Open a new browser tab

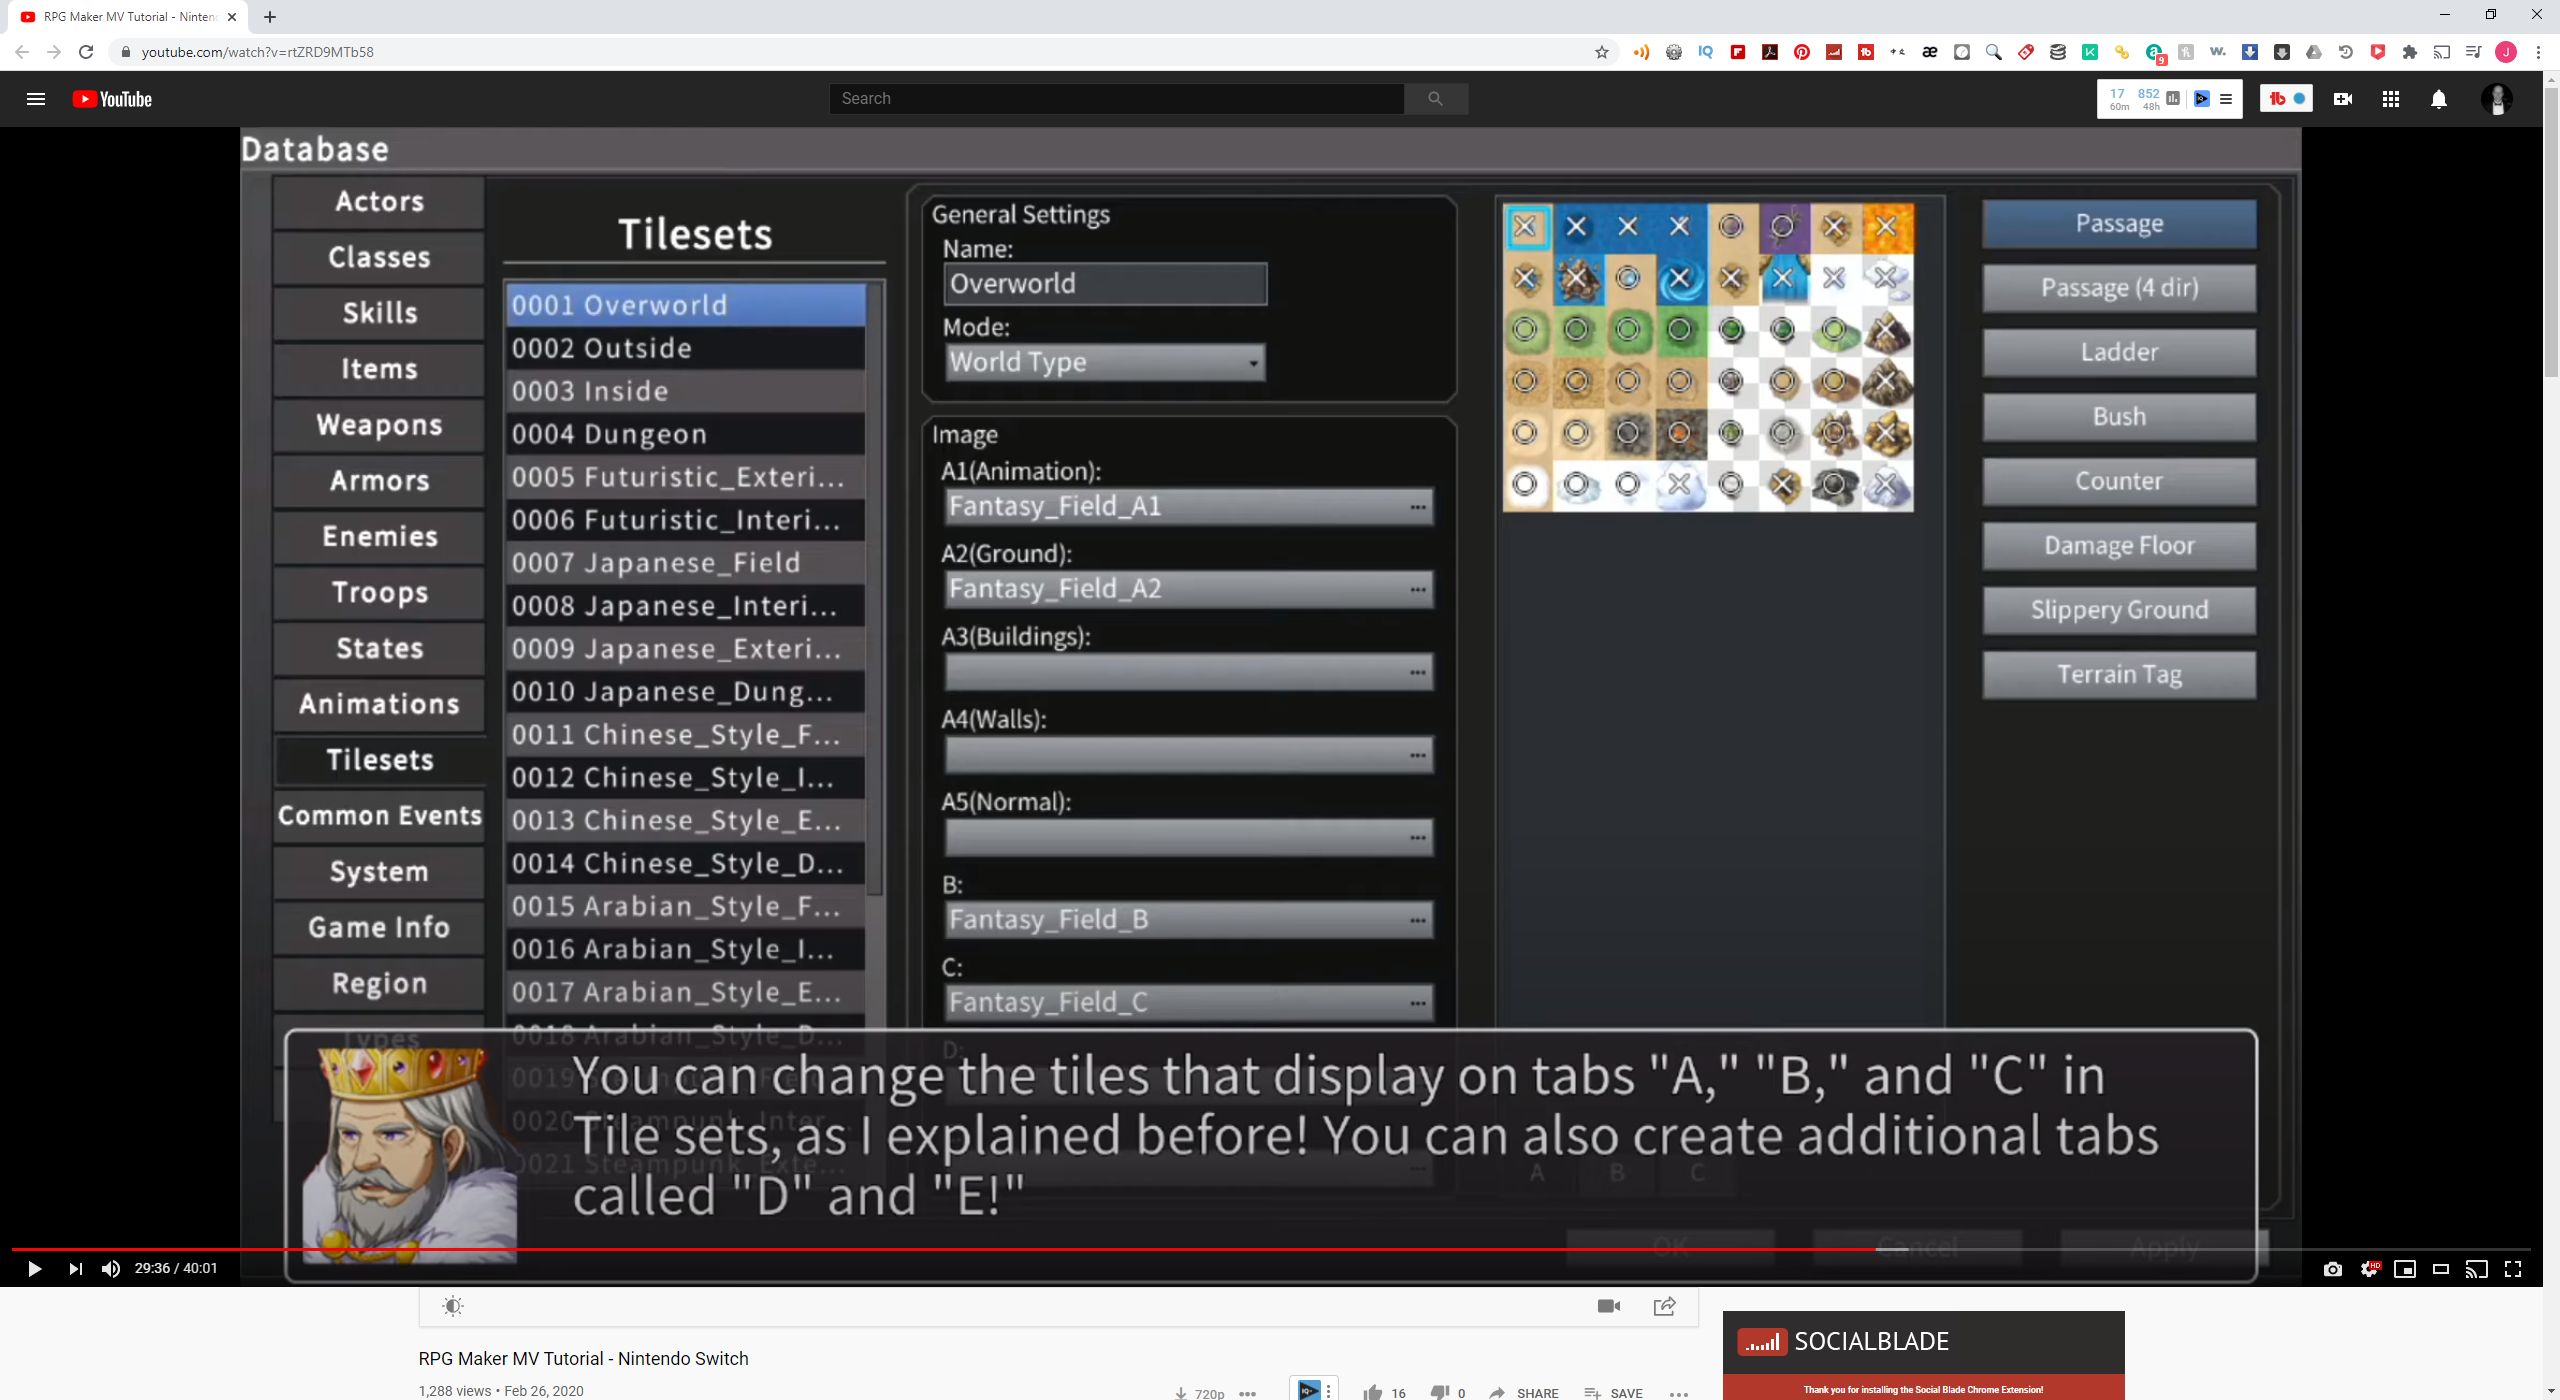click(270, 16)
